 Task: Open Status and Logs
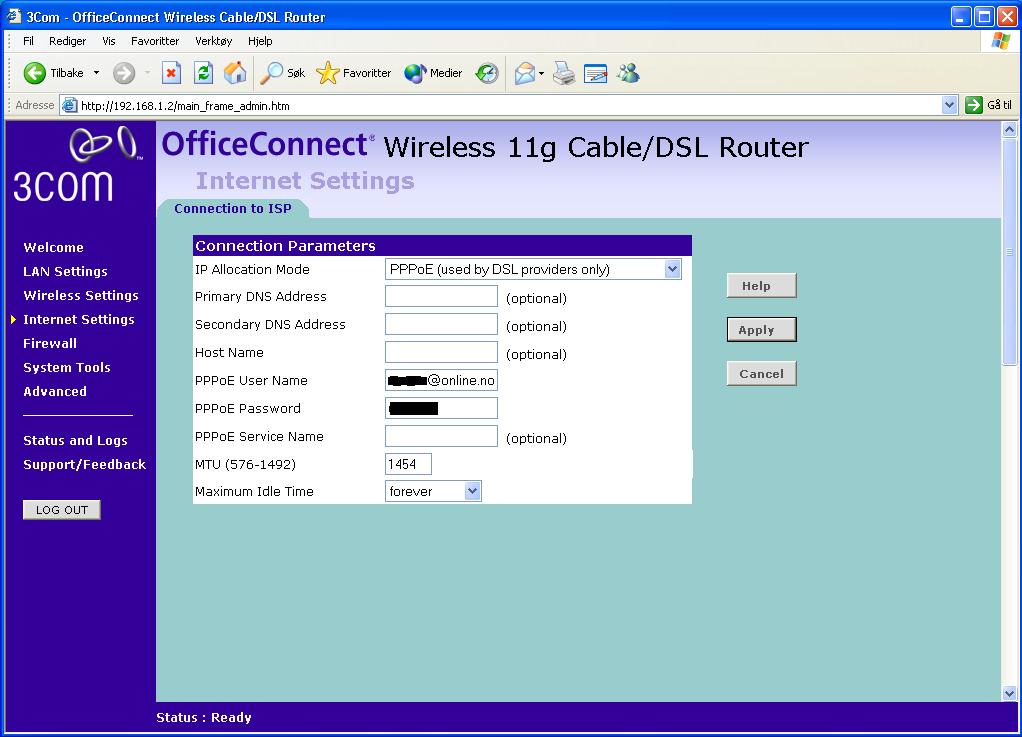[x=75, y=441]
